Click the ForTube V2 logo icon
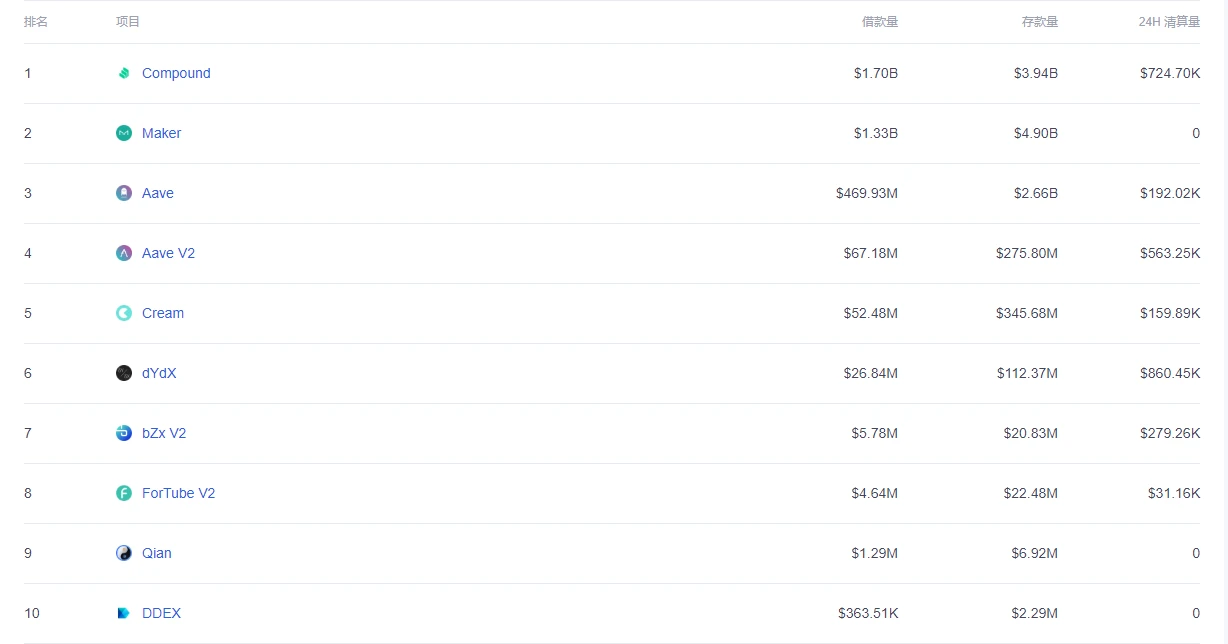 coord(124,493)
